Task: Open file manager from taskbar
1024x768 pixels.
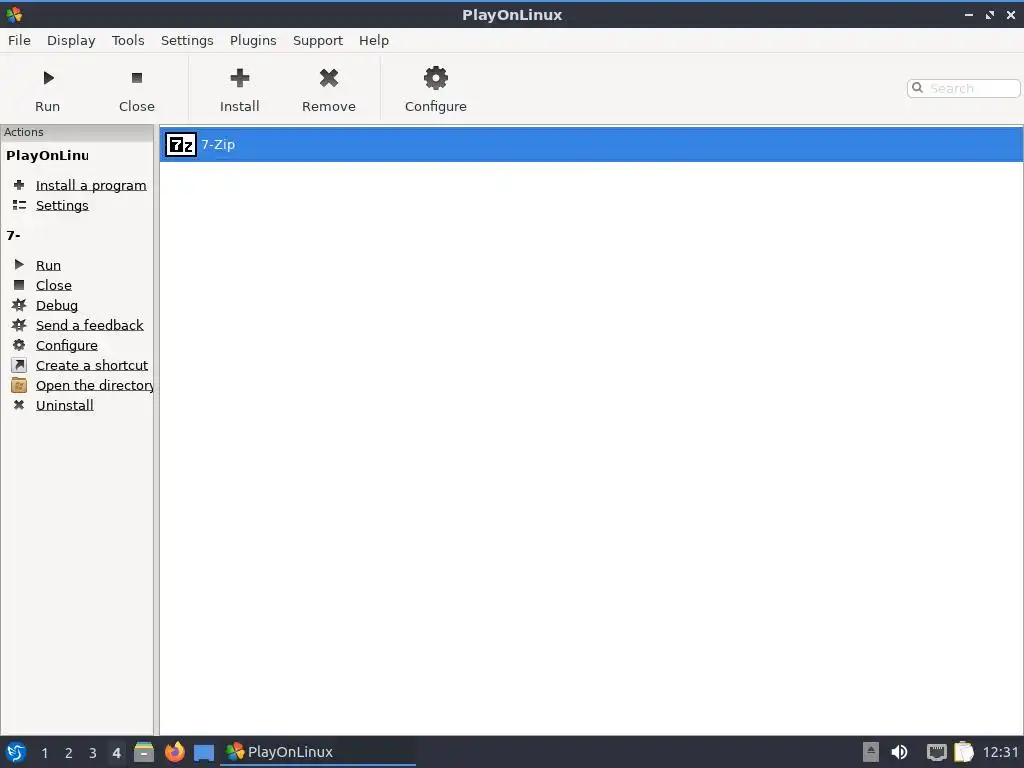Action: [144, 752]
